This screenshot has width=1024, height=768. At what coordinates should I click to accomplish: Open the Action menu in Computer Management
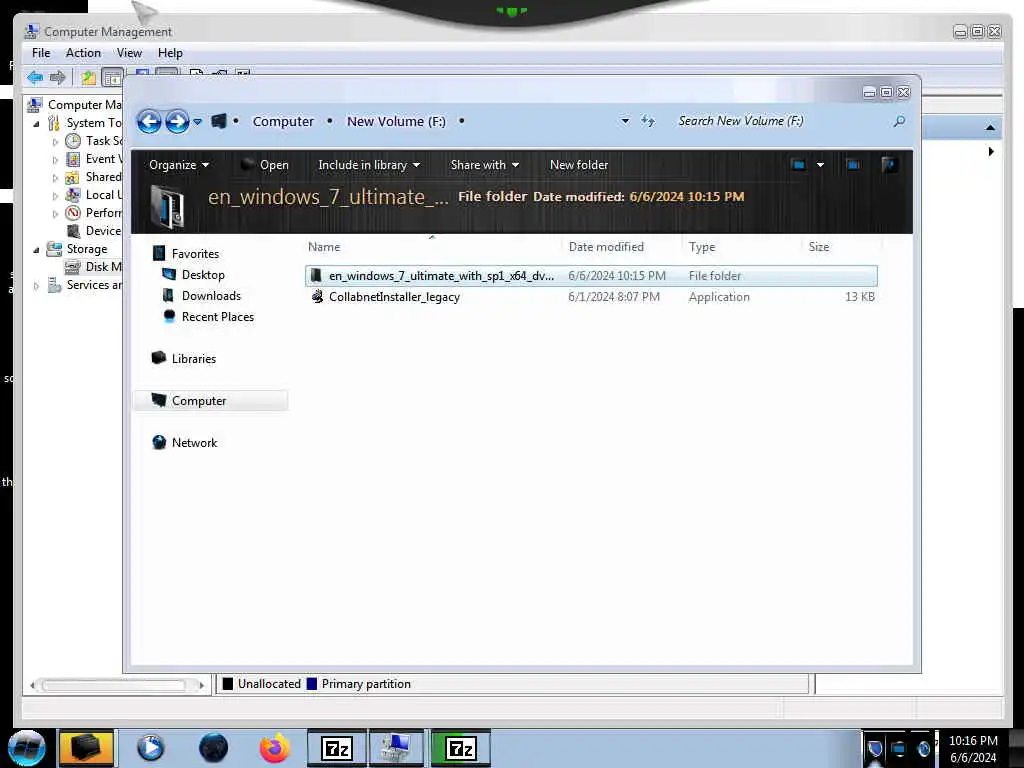(83, 53)
